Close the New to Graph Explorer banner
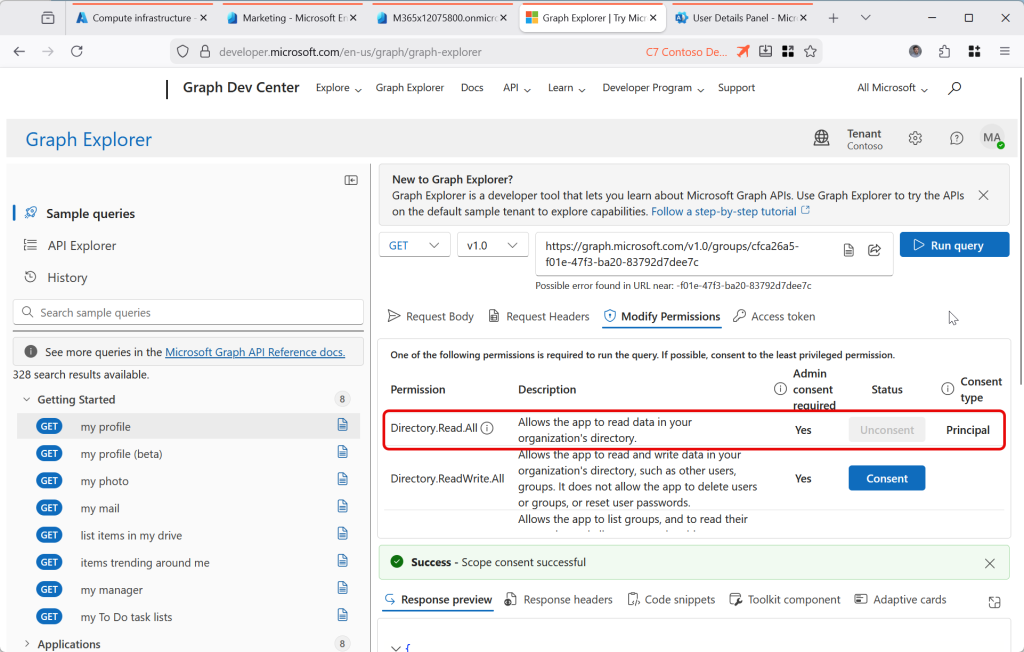 (x=983, y=196)
